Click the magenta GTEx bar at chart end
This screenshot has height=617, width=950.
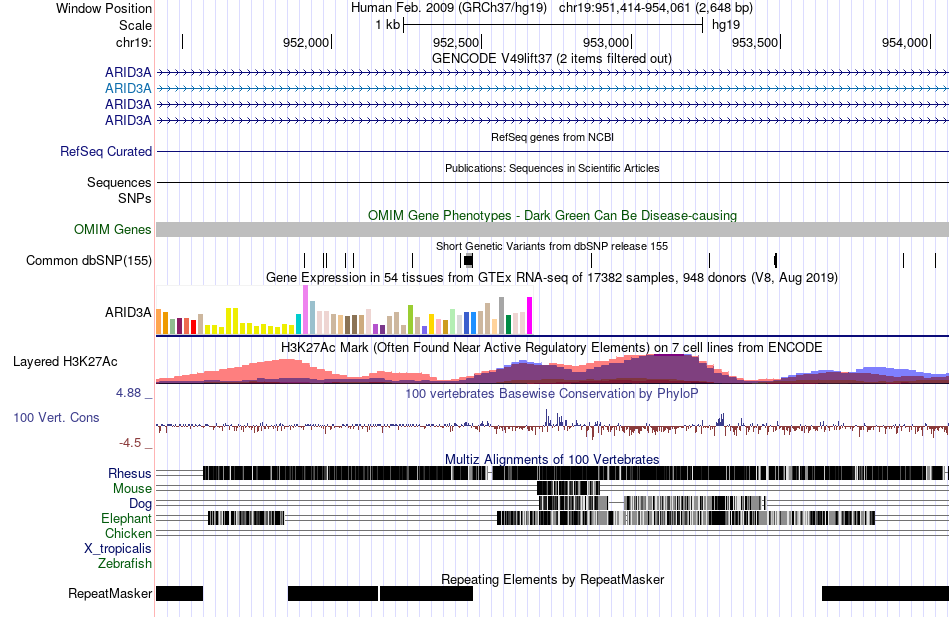(530, 316)
